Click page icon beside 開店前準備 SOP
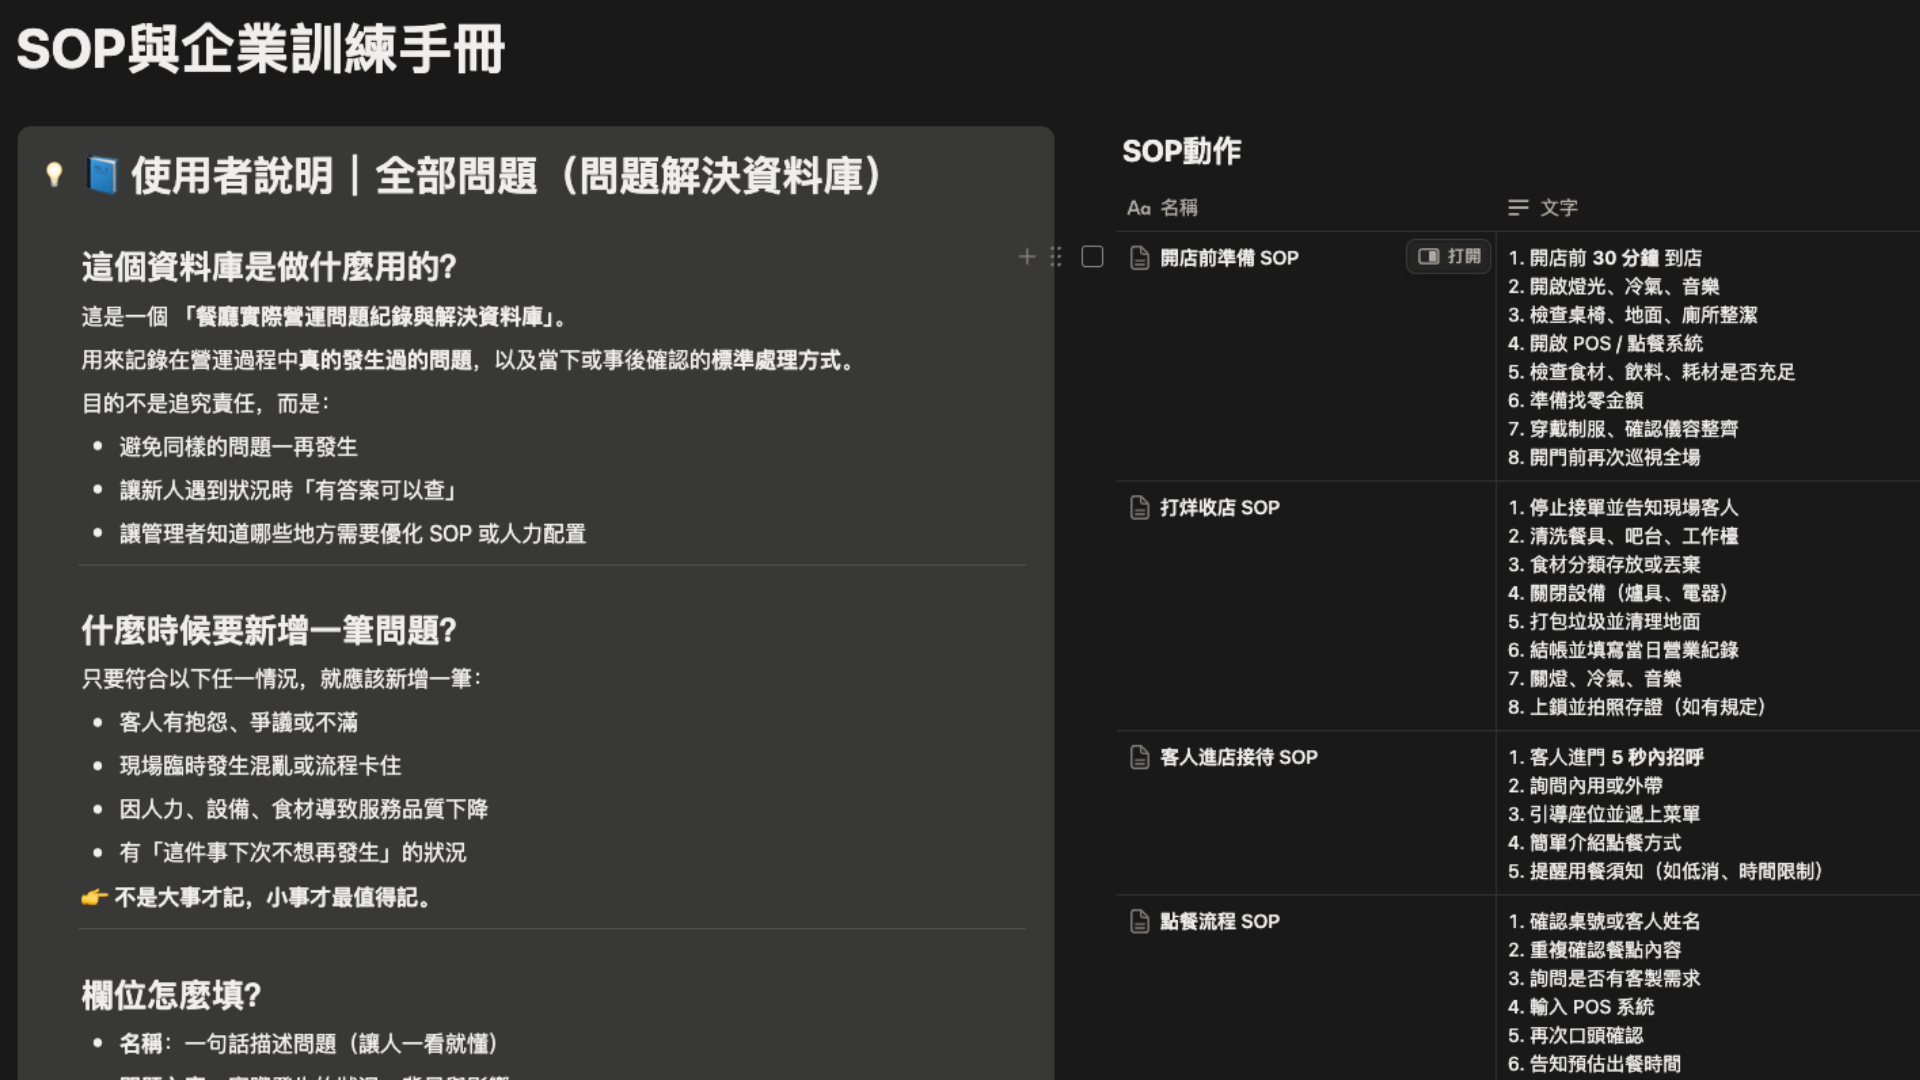 click(1139, 258)
